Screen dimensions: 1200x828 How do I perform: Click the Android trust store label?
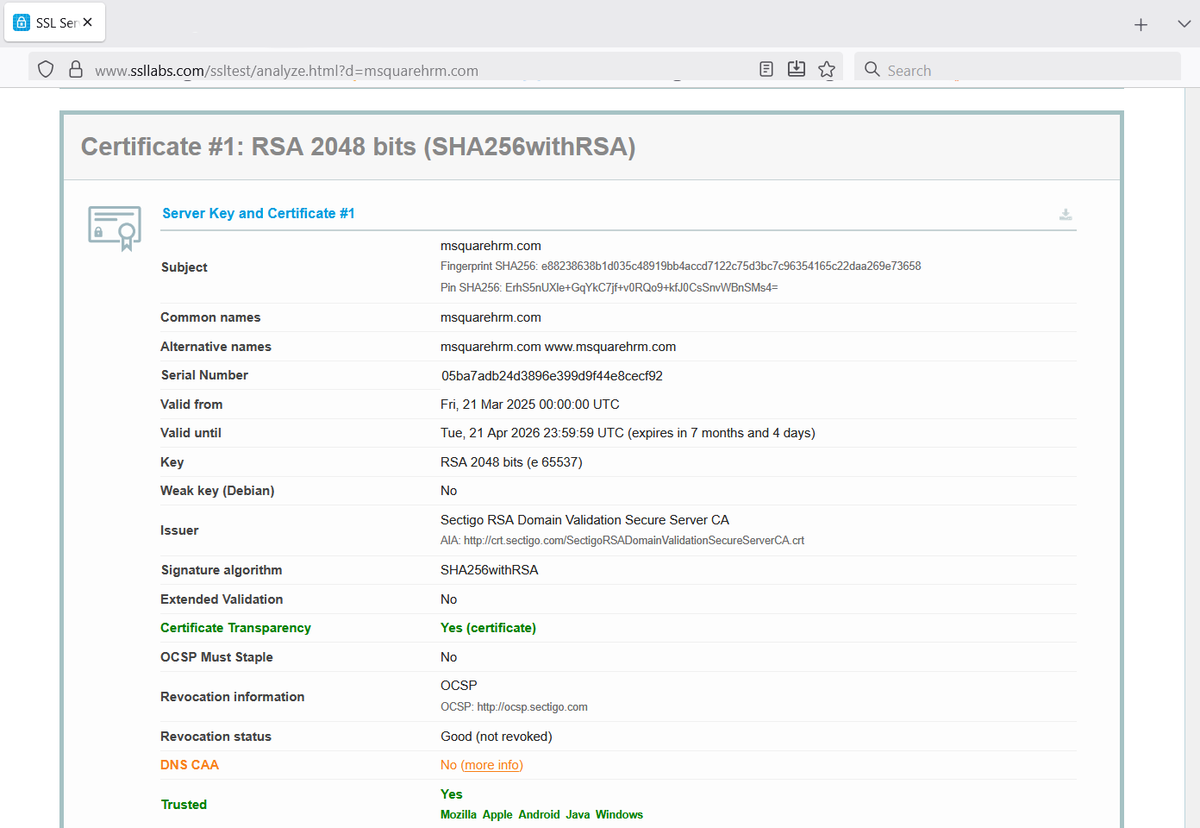[540, 815]
